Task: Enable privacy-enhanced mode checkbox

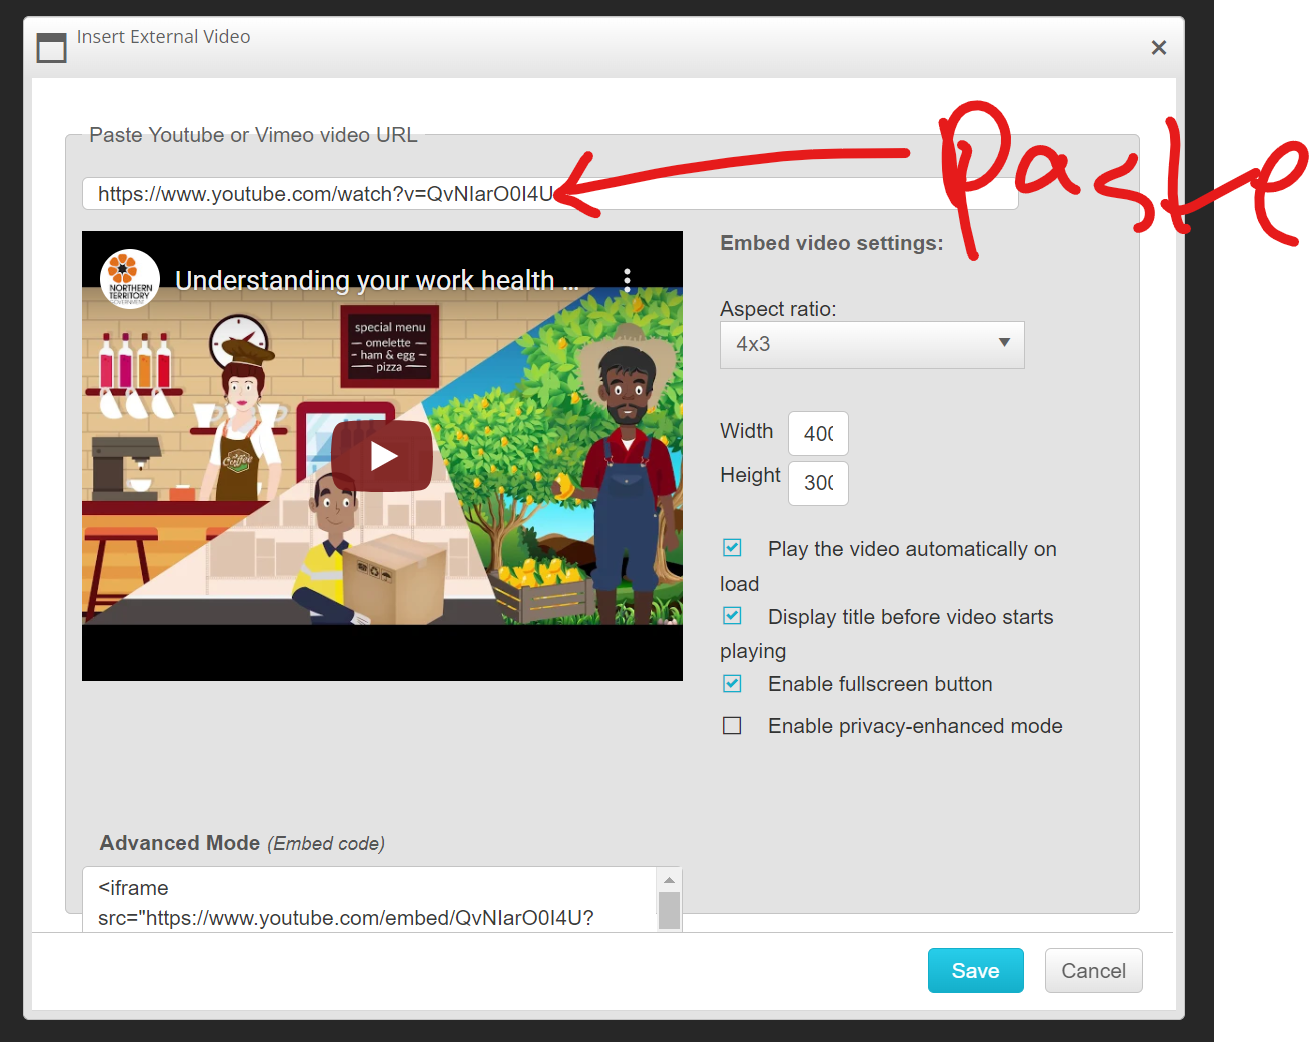Action: tap(732, 726)
